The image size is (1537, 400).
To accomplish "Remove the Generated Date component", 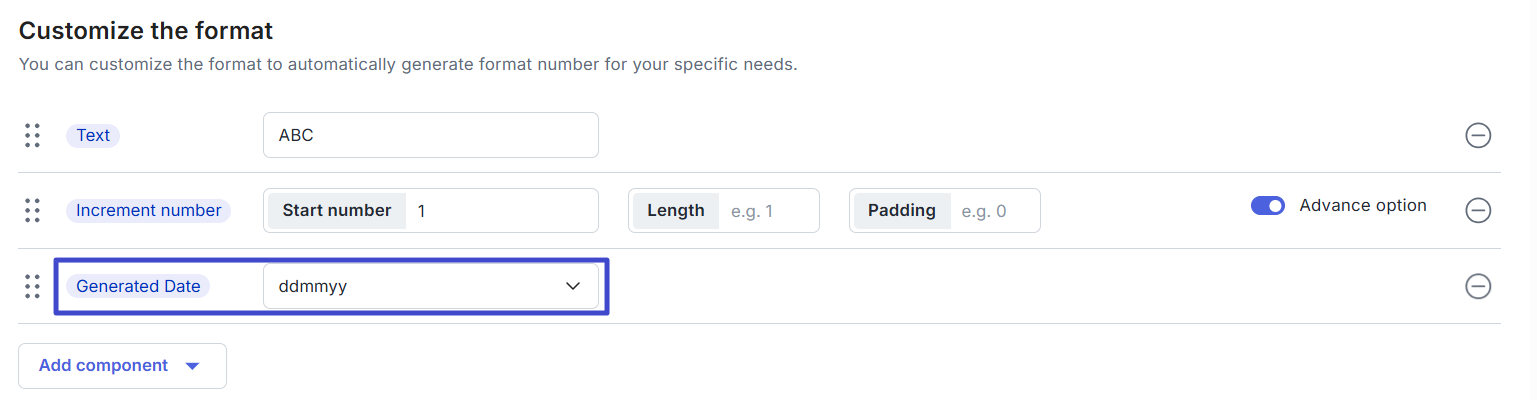I will [1478, 286].
